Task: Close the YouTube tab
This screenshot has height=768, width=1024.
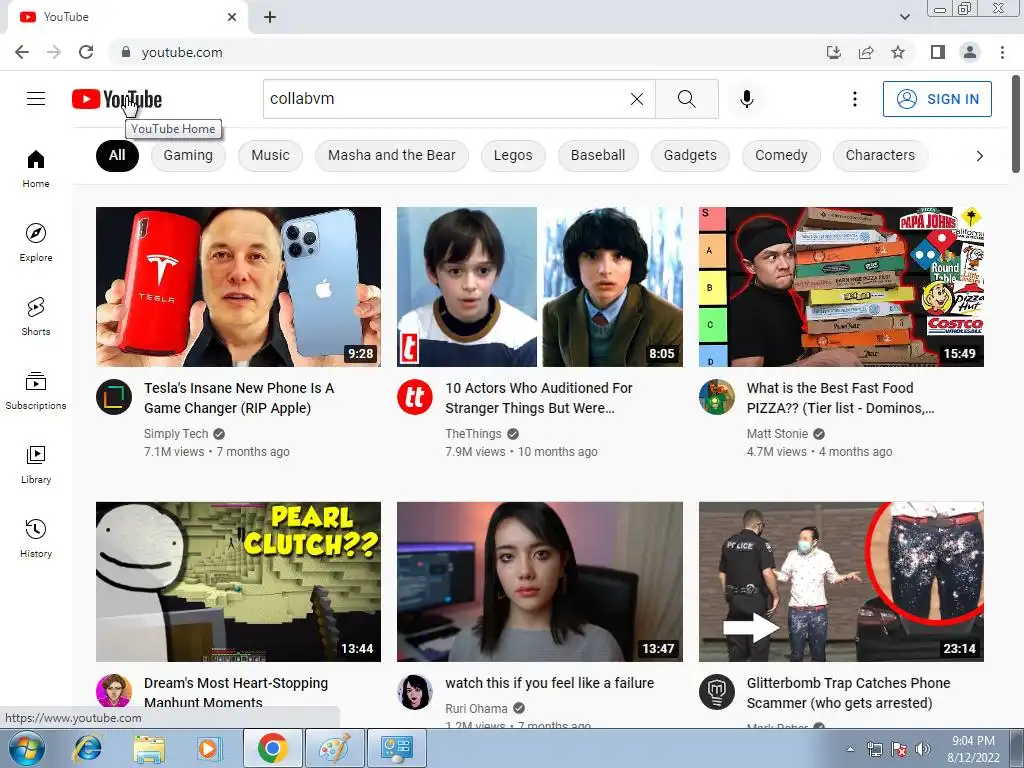Action: click(232, 17)
